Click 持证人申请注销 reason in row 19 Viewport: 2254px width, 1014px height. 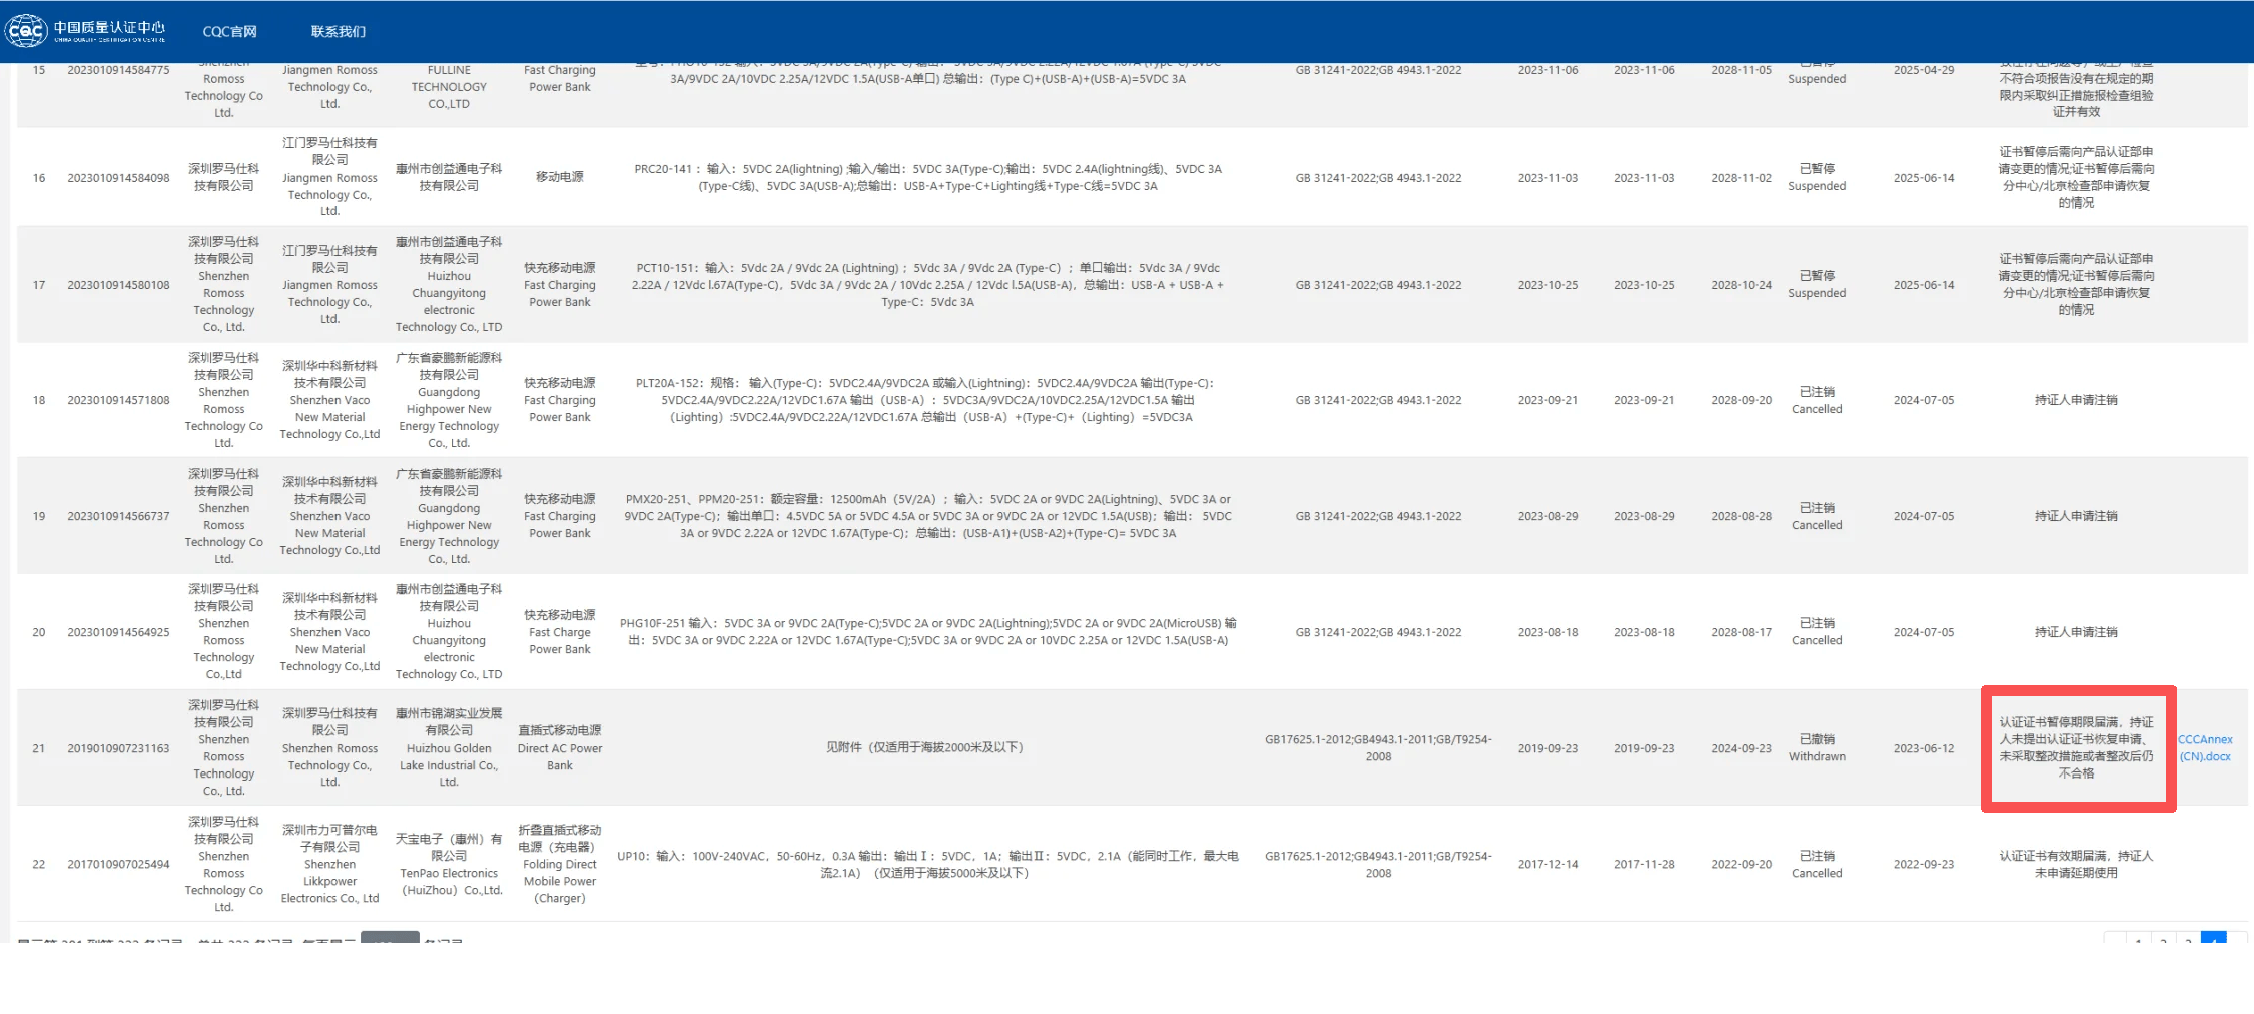(2076, 516)
